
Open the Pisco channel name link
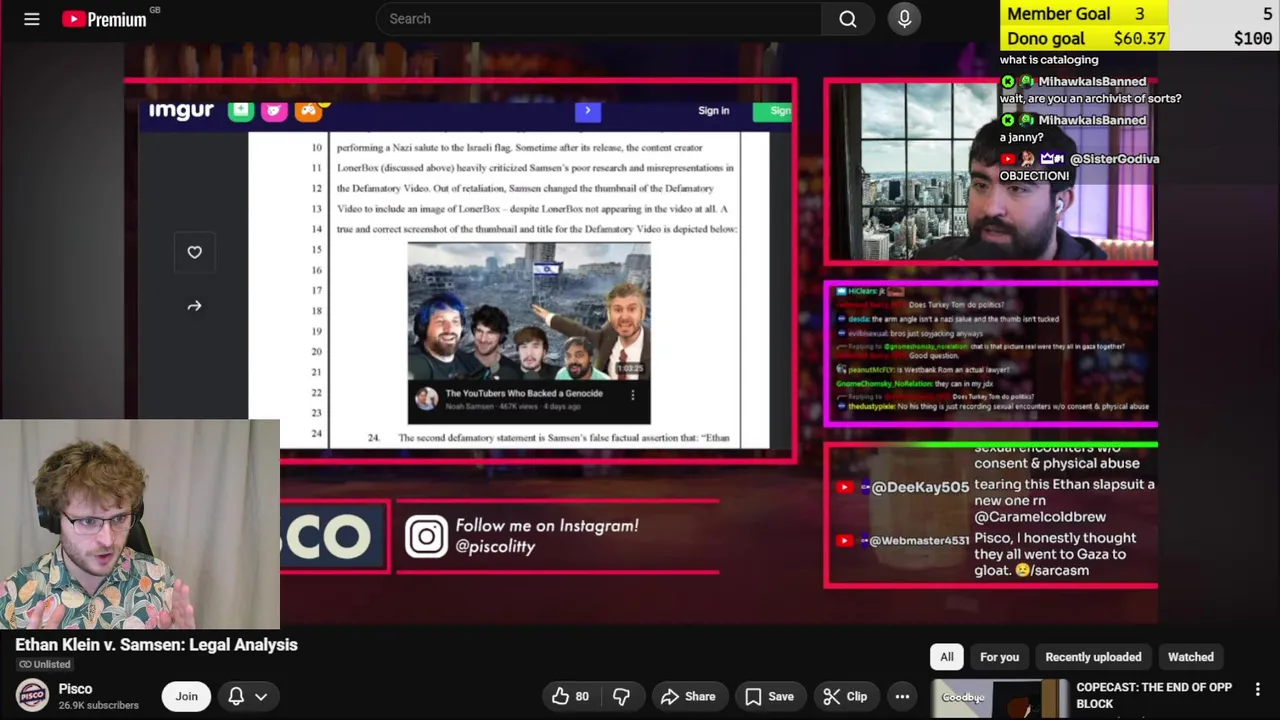pyautogui.click(x=75, y=688)
